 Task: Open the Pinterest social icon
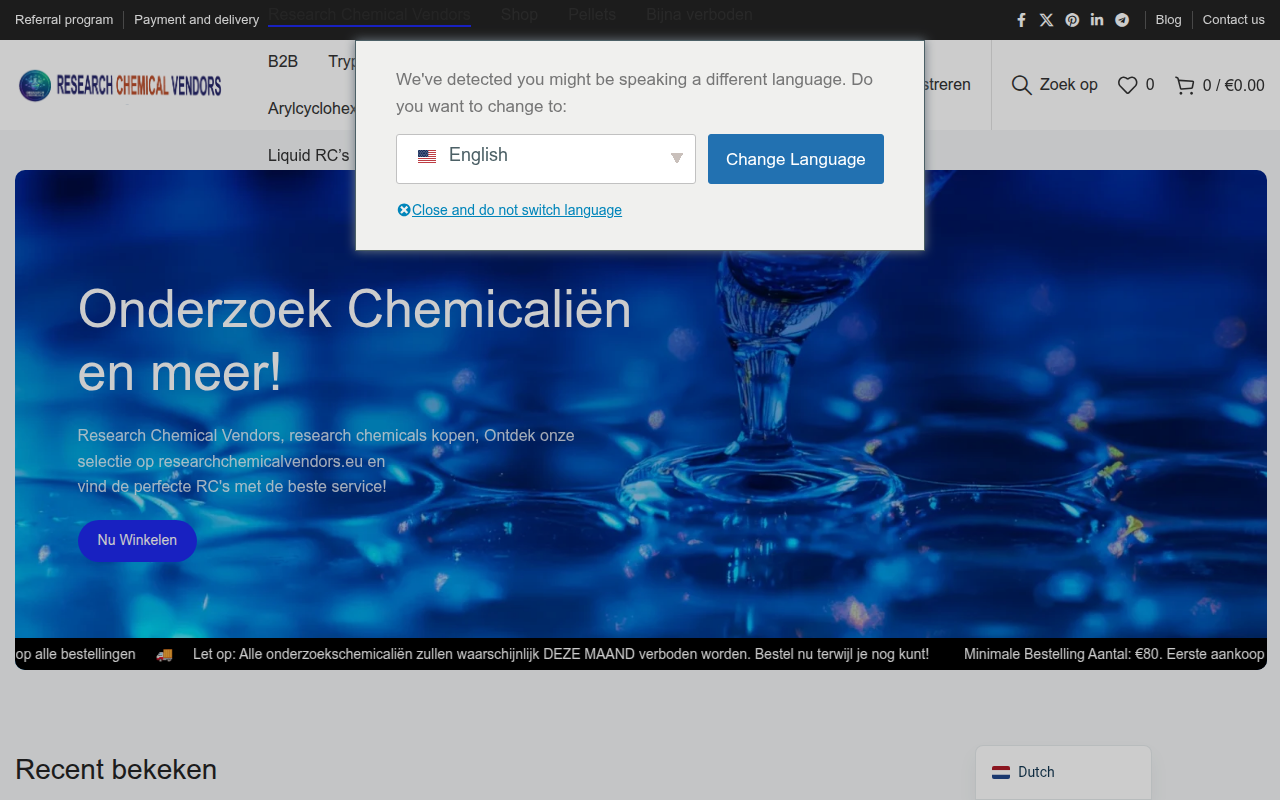tap(1072, 20)
